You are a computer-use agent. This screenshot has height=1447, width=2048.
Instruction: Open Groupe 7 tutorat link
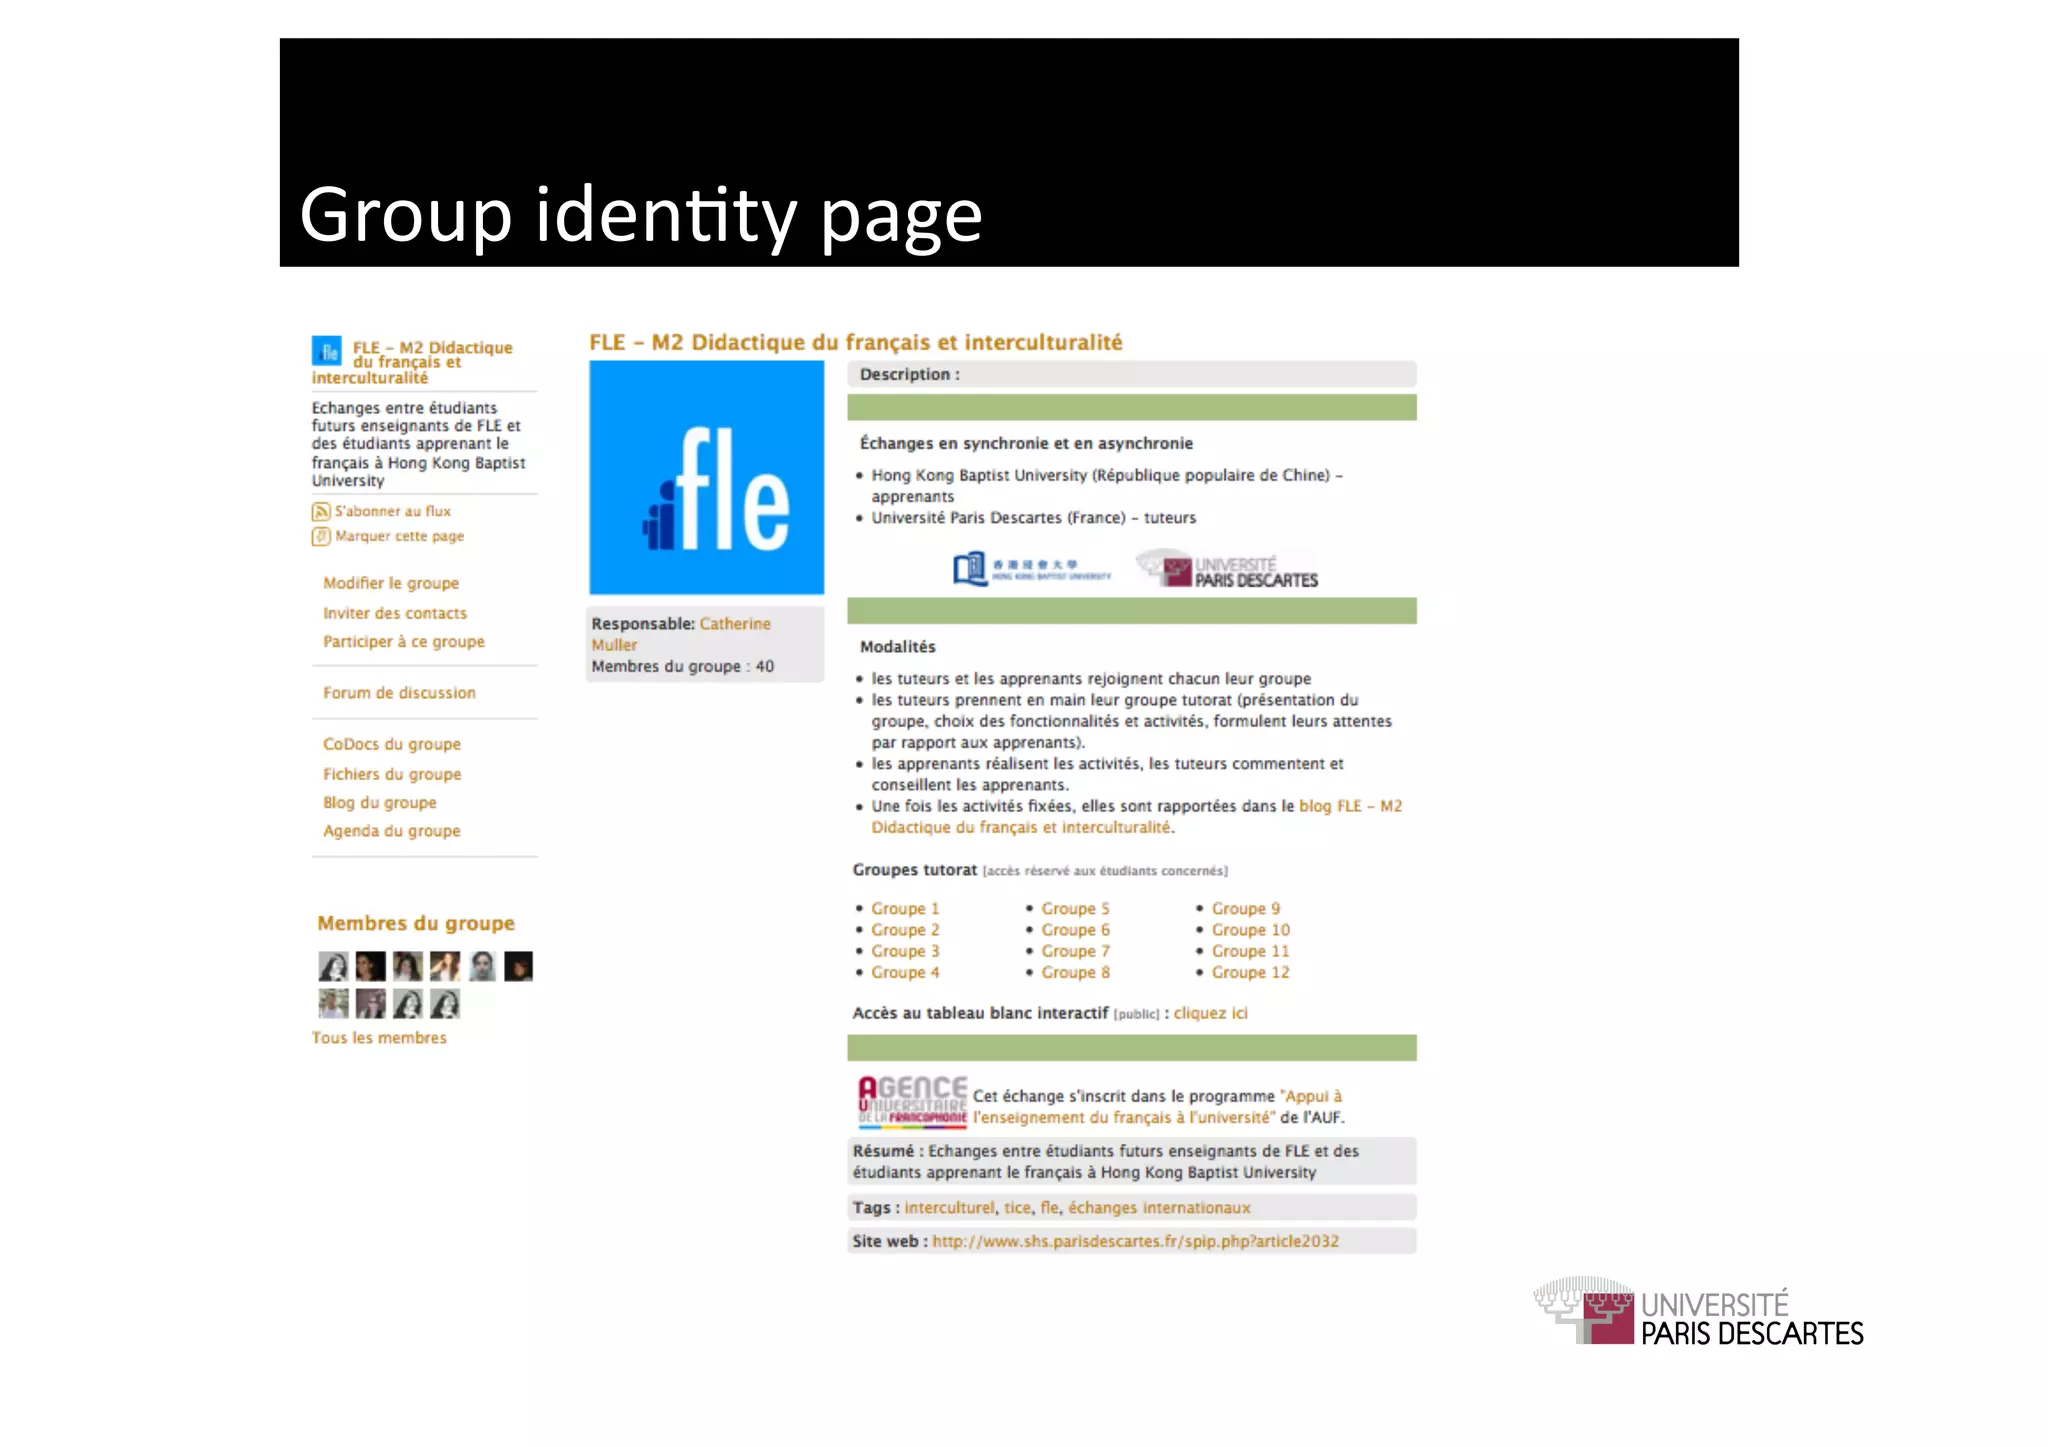[1076, 951]
